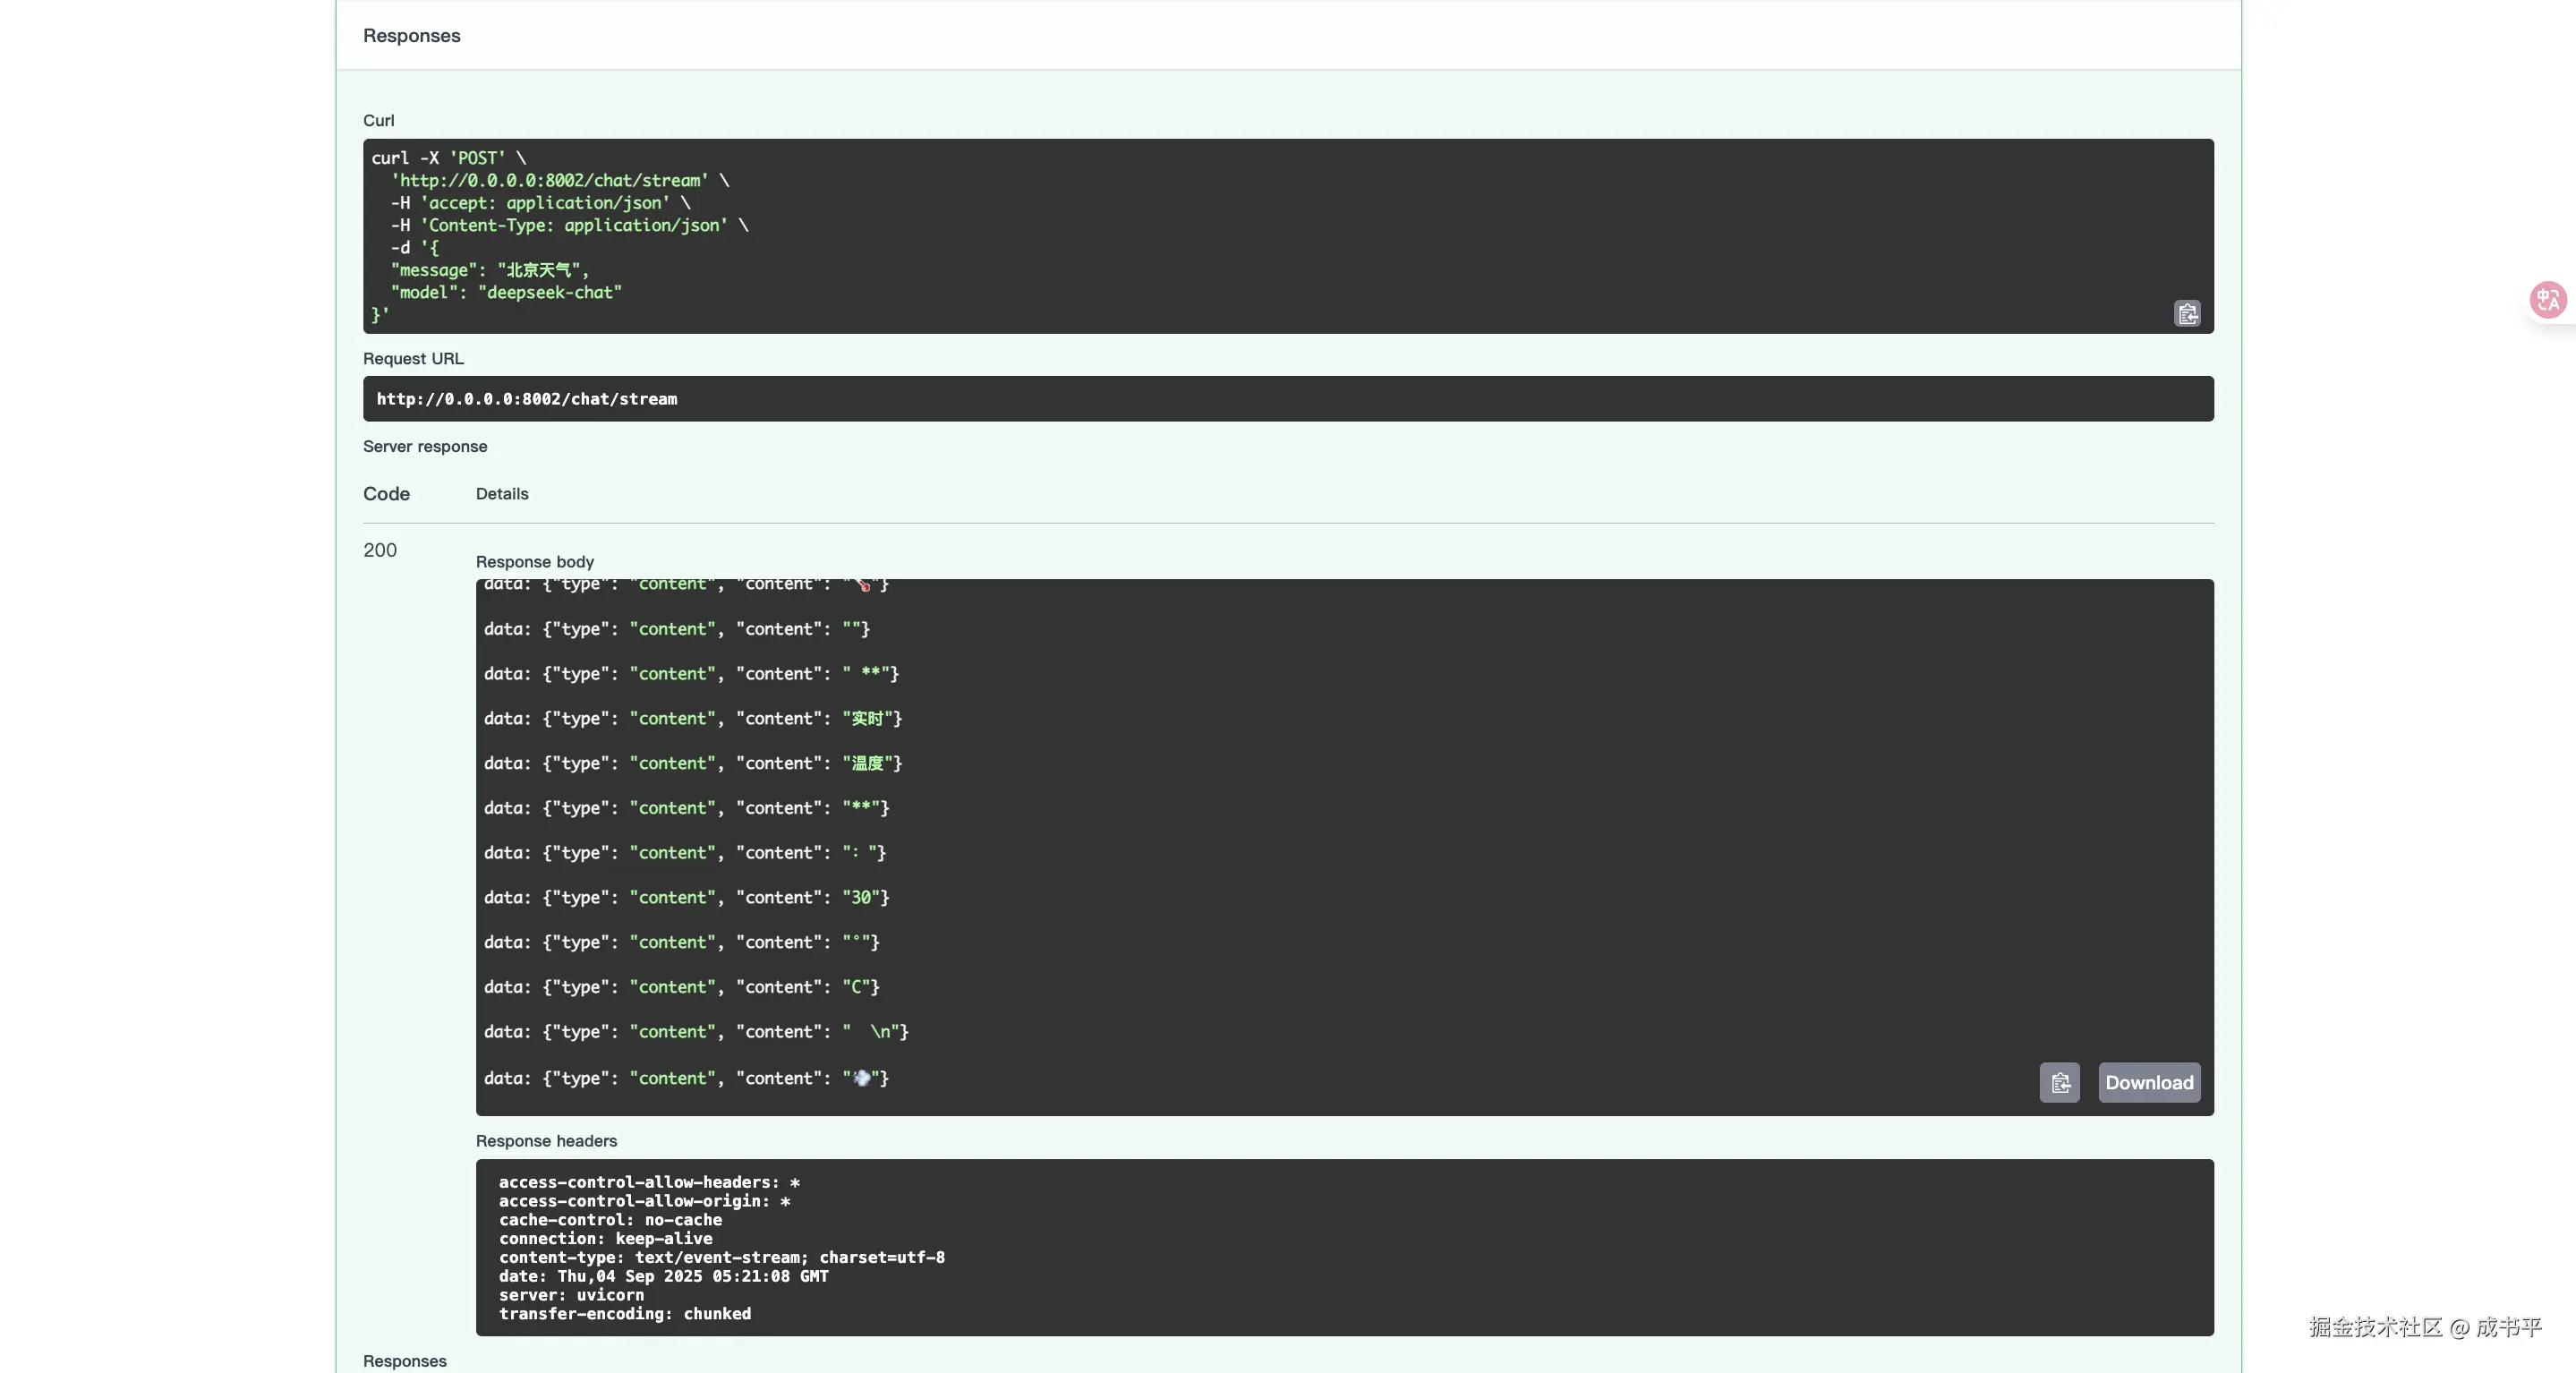Click the top Responses section heading
The image size is (2576, 1373).
click(x=411, y=36)
